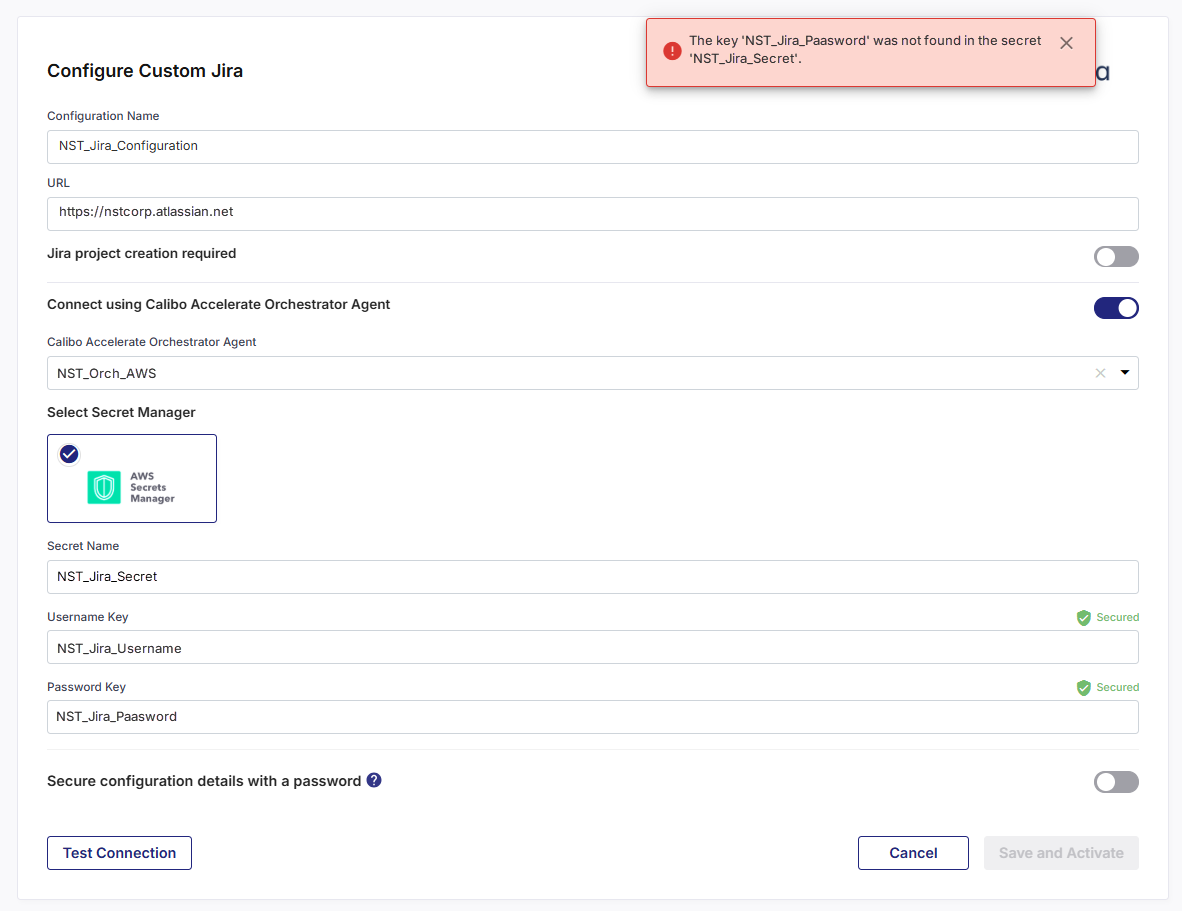The image size is (1182, 911).
Task: Click the Secured shield beside Password Key
Action: 1084,687
